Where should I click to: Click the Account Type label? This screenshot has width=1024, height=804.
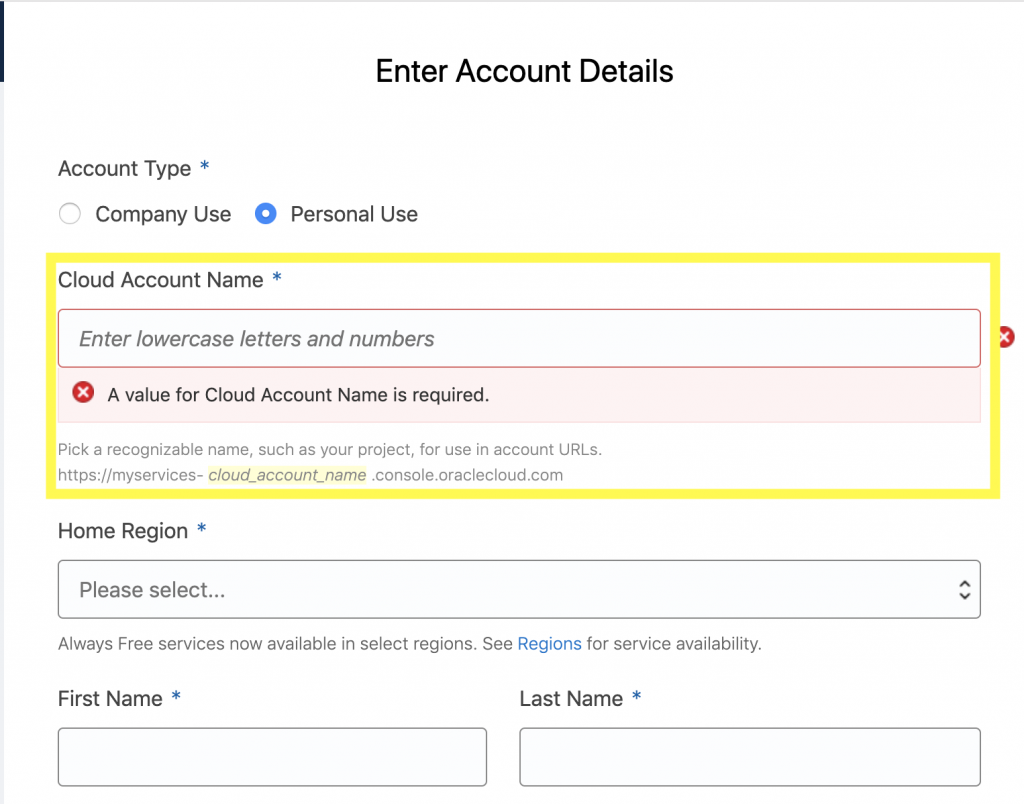tap(124, 169)
